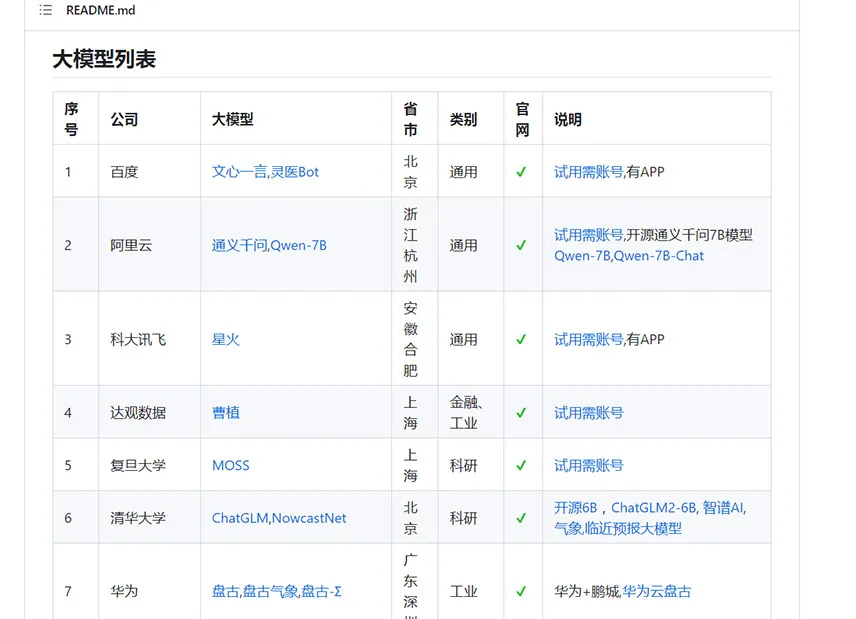This screenshot has width=856, height=619.
Task: Click the README.md file title
Action: click(x=100, y=10)
